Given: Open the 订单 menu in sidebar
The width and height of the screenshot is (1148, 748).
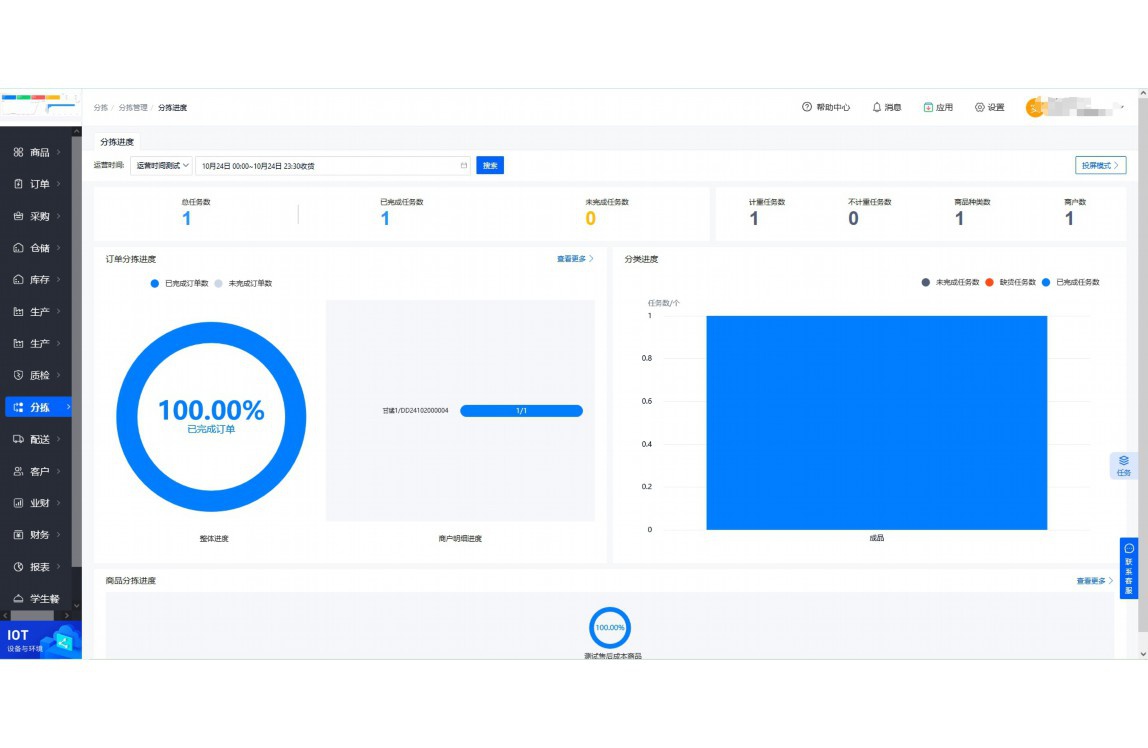Looking at the screenshot, I should click(x=38, y=184).
